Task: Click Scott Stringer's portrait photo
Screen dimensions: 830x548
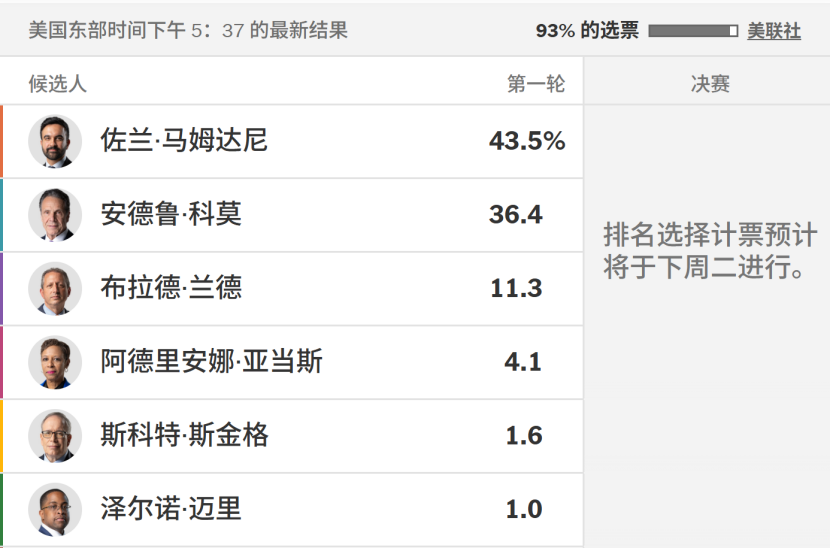Action: (55, 436)
